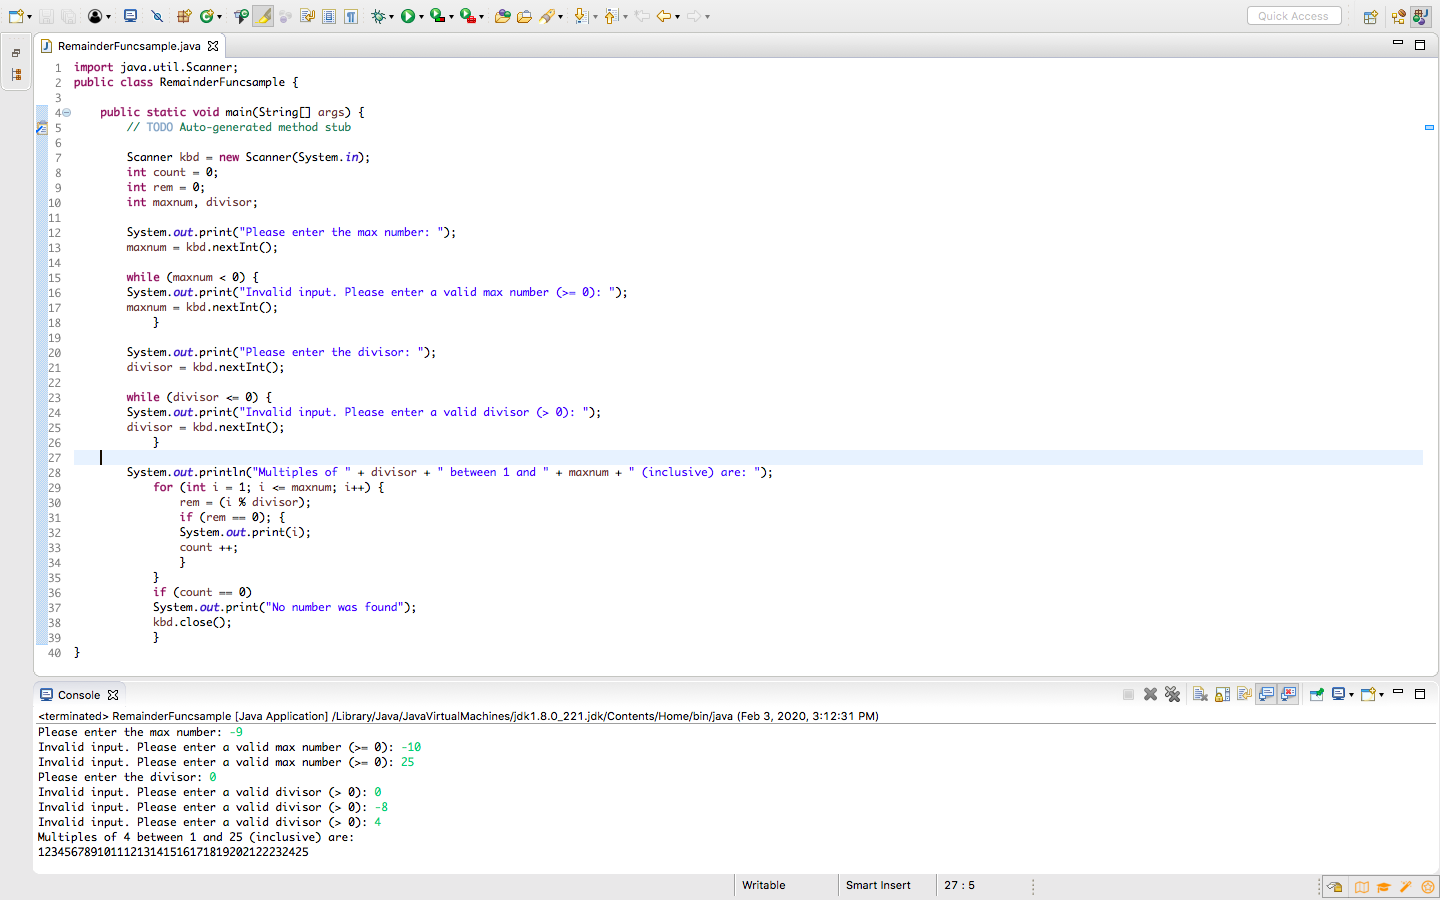Click the Open Task folder icon
Screen dimensions: 1440x900
click(524, 16)
